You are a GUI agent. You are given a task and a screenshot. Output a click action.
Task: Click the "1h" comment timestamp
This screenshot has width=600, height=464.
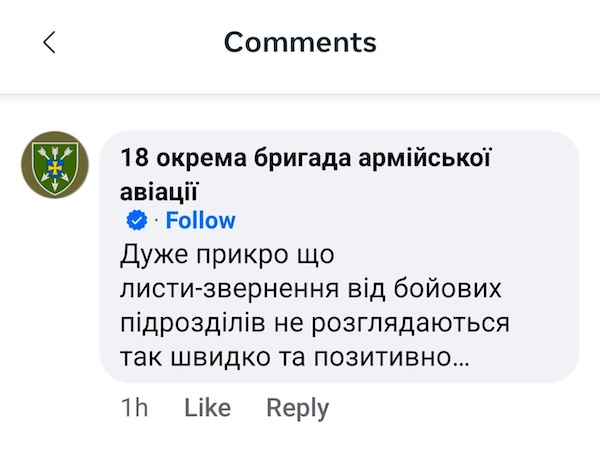click(x=133, y=408)
